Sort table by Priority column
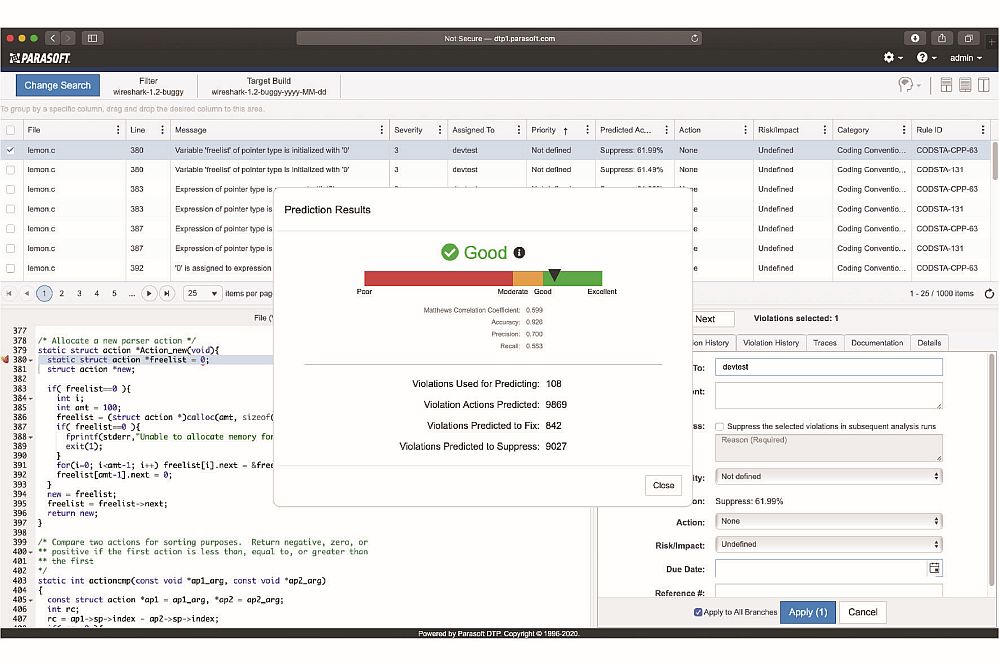Screen dimensions: 999x666 tap(543, 130)
